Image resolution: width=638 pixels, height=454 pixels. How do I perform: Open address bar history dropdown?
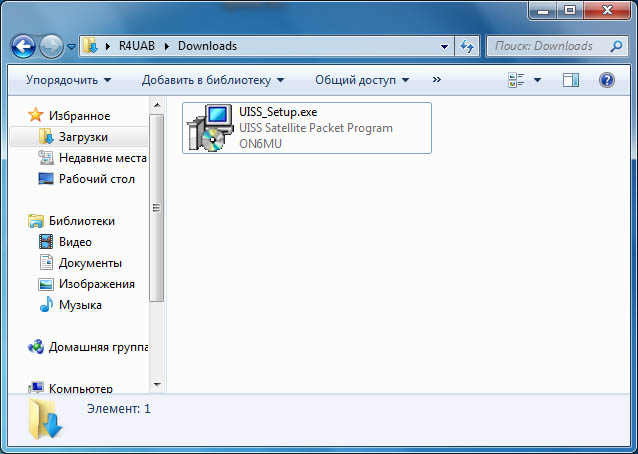click(x=444, y=47)
